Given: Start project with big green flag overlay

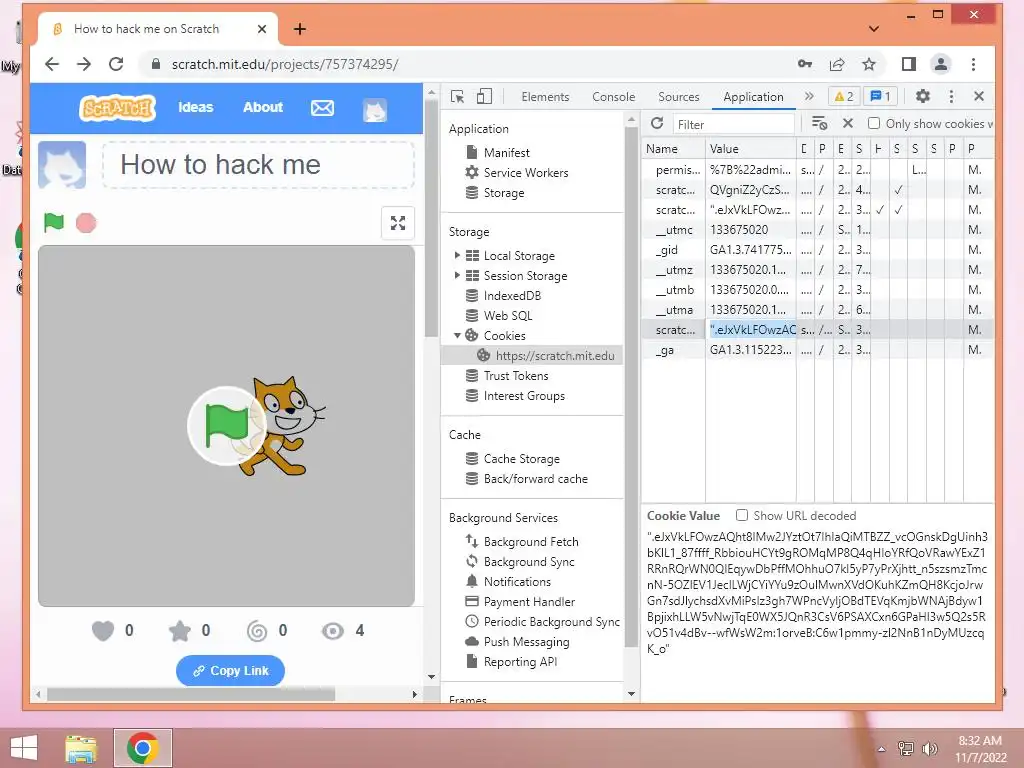Looking at the screenshot, I should (227, 425).
